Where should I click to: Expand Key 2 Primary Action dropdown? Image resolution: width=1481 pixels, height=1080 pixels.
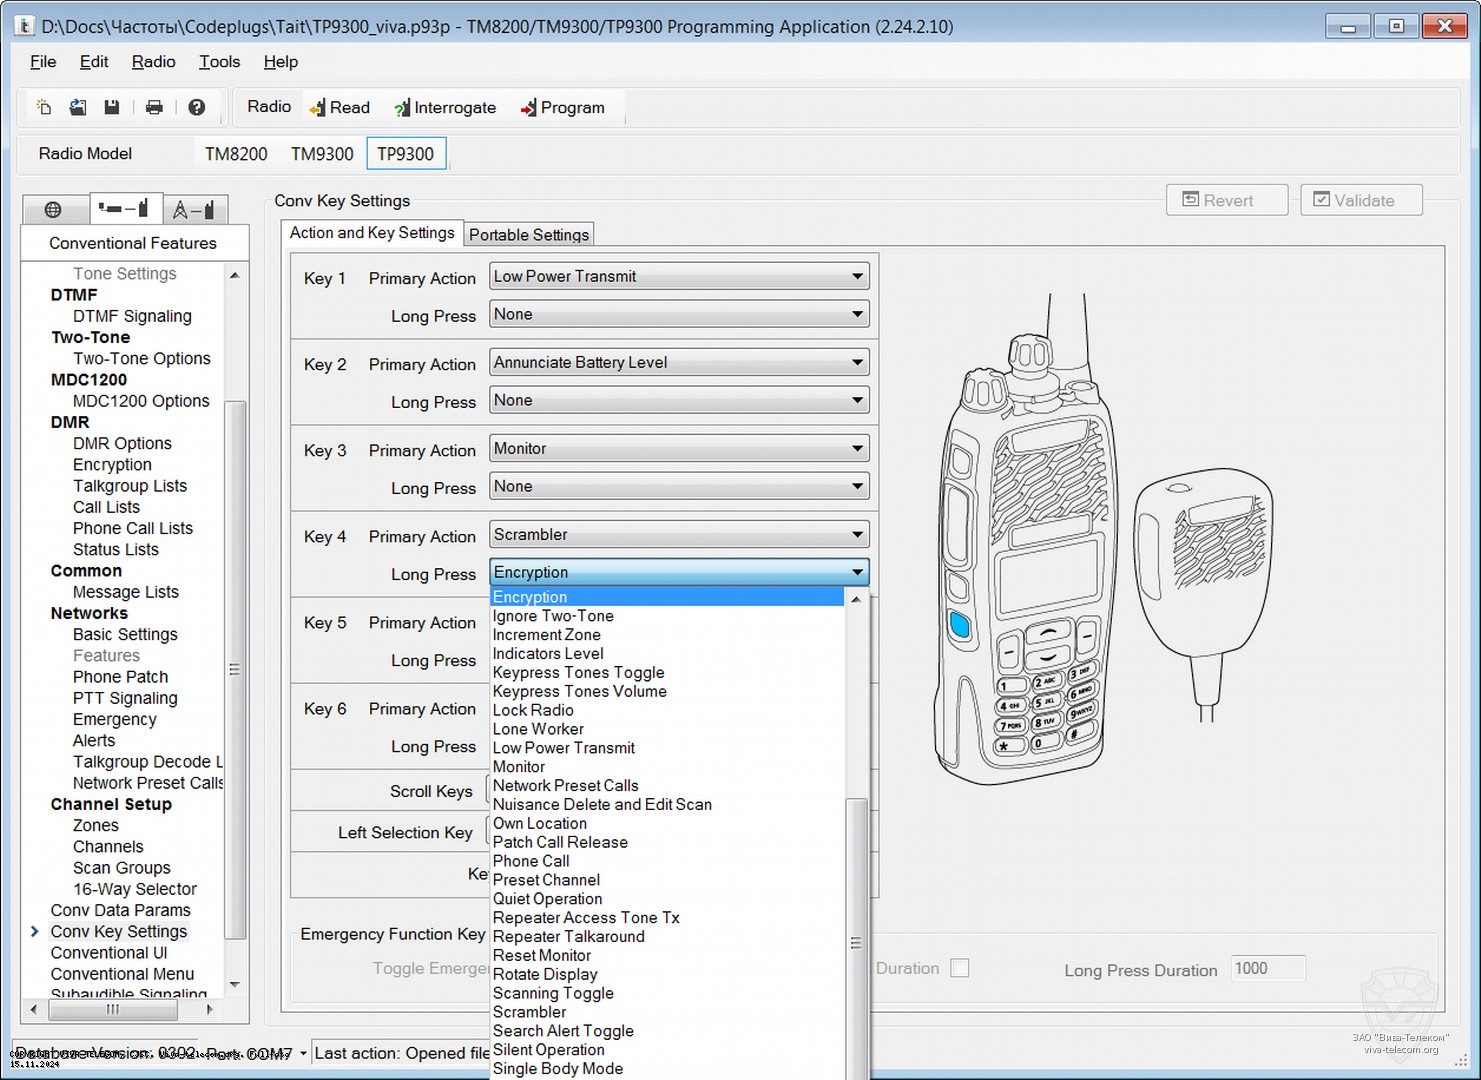pyautogui.click(x=679, y=363)
